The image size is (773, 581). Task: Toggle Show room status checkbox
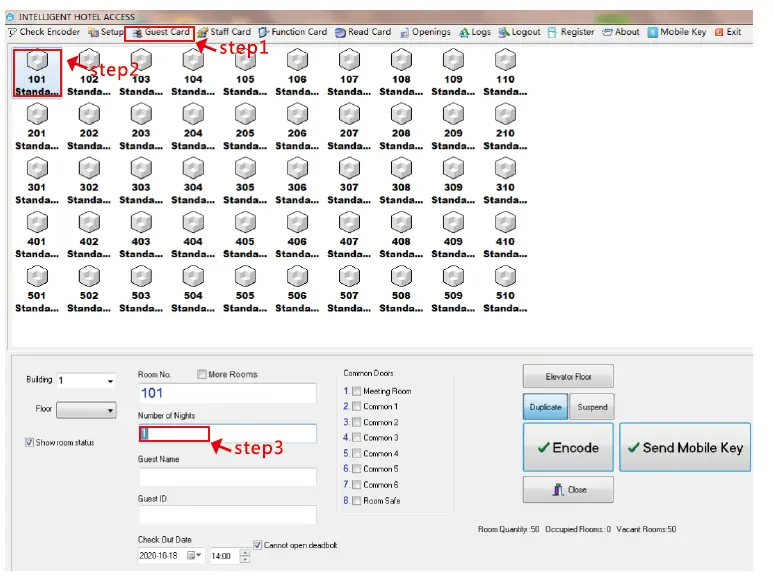[30, 443]
